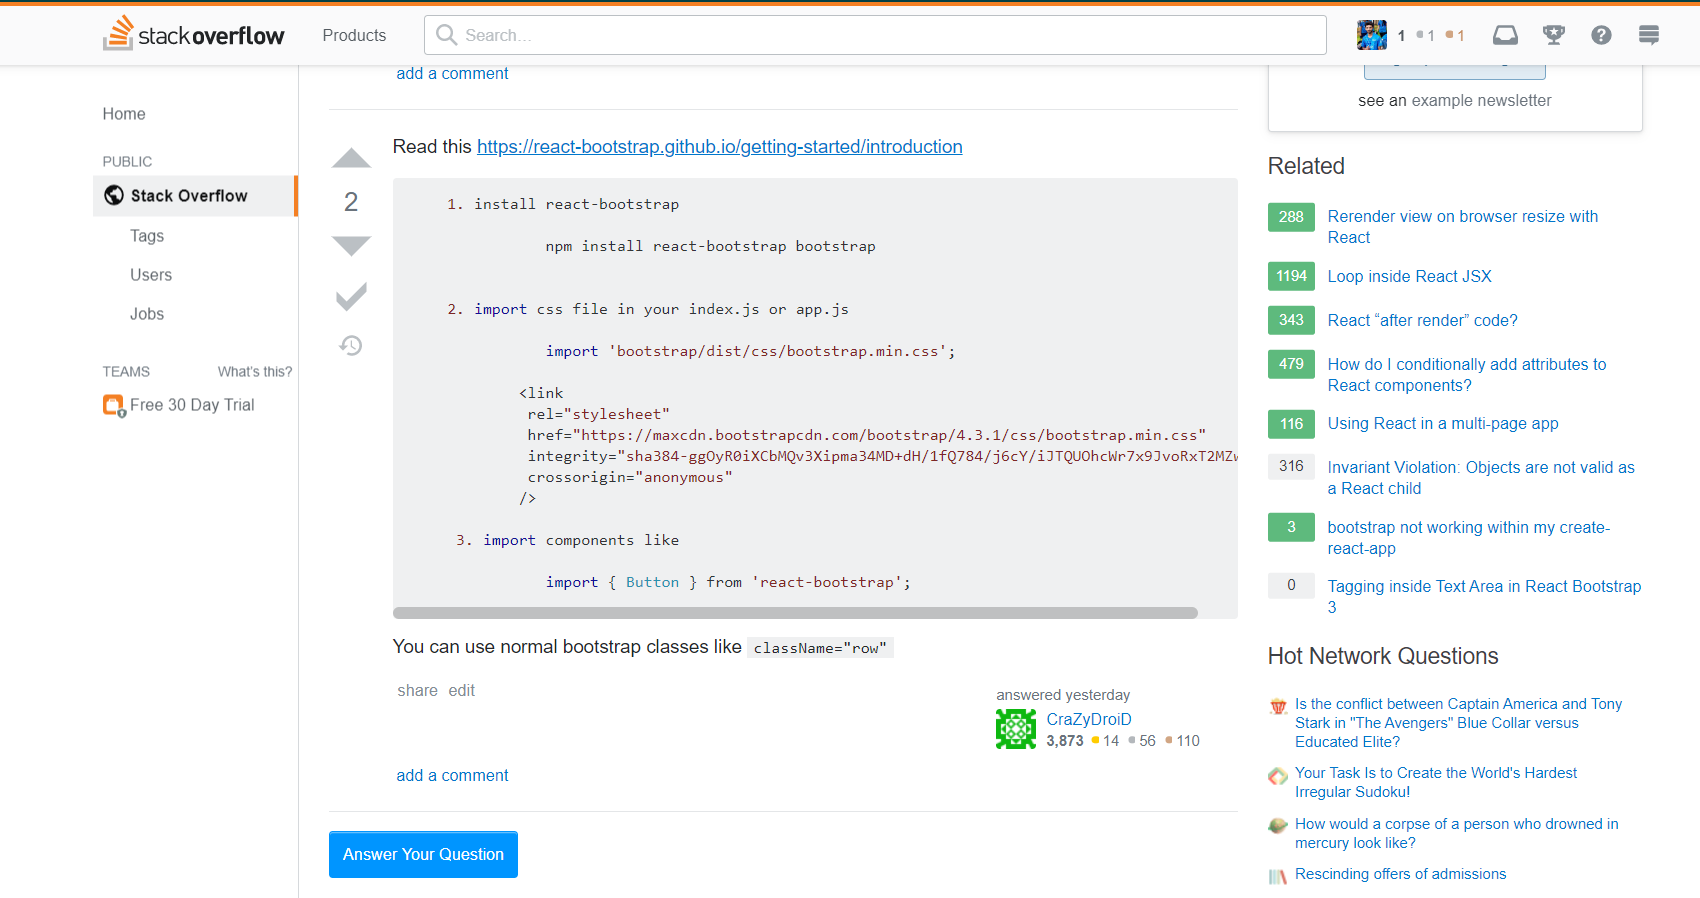Open the achievements trophy icon

tap(1553, 36)
